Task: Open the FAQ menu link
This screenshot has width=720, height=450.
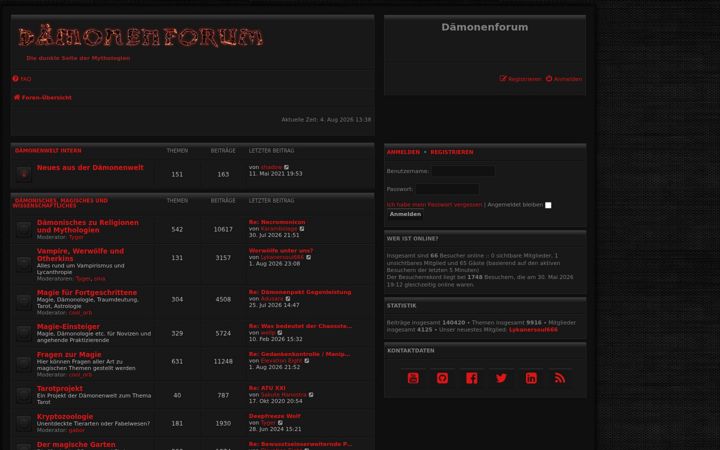Action: click(22, 79)
